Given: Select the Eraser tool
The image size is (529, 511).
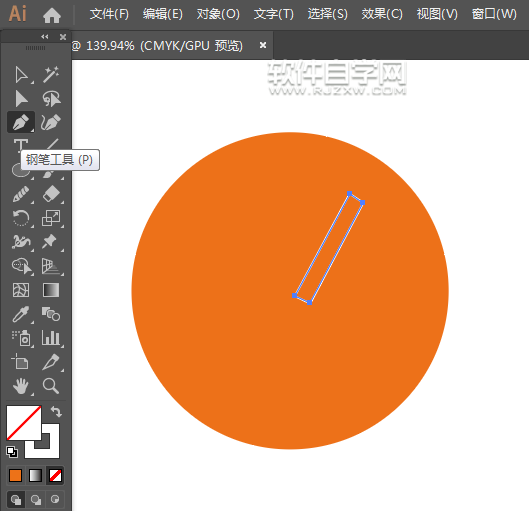Looking at the screenshot, I should click(51, 194).
